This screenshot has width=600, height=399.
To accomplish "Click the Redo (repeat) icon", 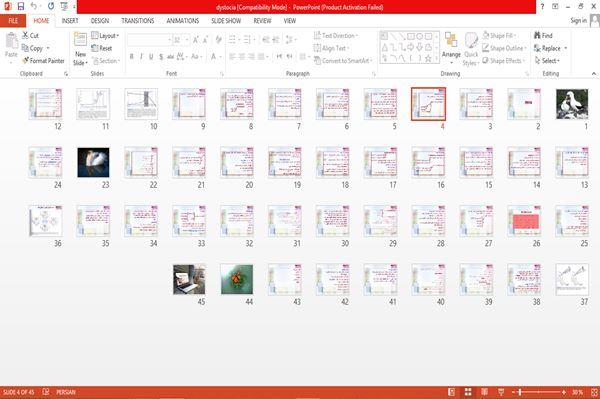I will tap(51, 6).
